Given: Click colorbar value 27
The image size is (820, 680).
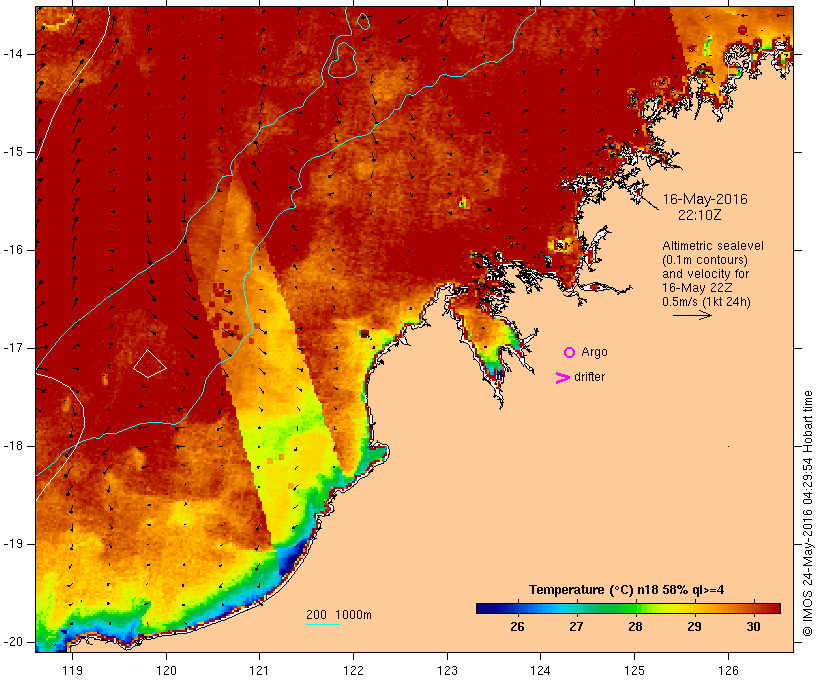Looking at the screenshot, I should pos(576,627).
